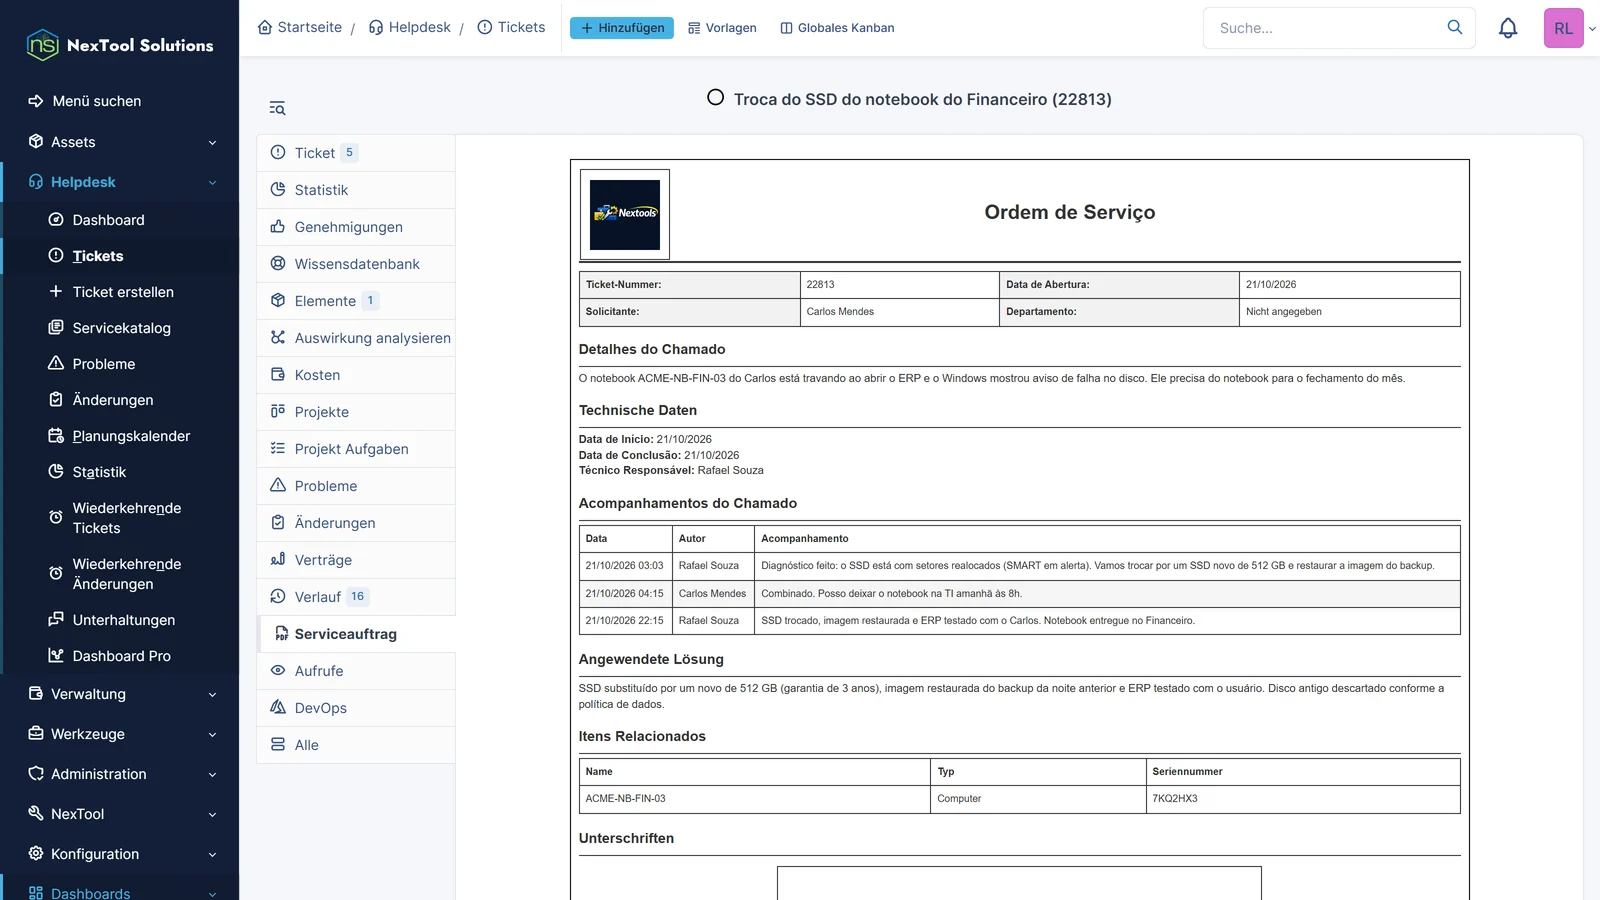Screen dimensions: 1600x900
Task: Open Dashboard Pro in the sidebar
Action: pyautogui.click(x=121, y=656)
